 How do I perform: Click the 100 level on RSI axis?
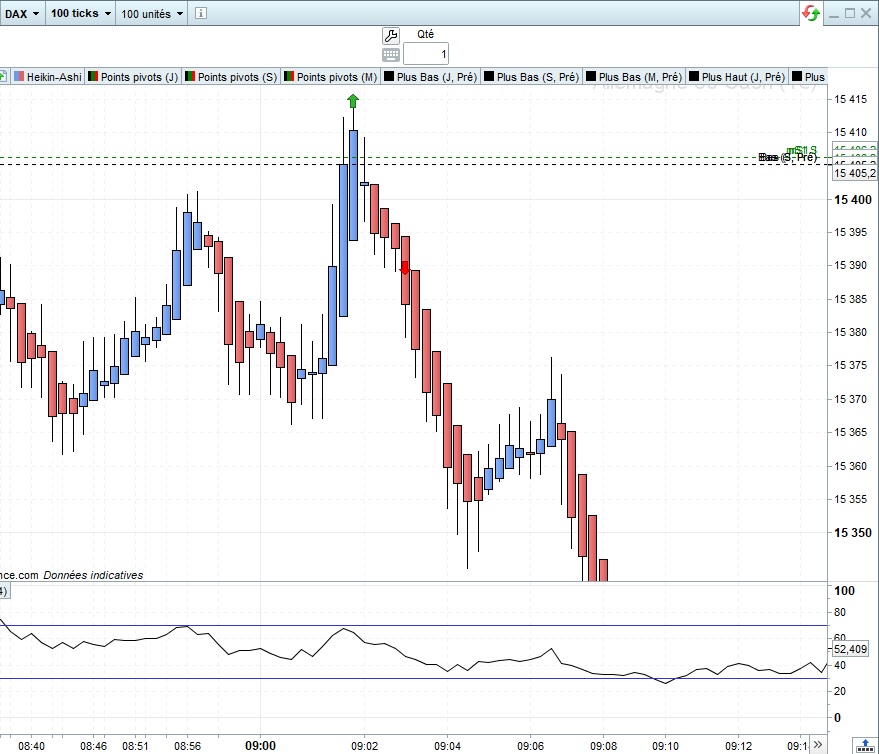pos(844,590)
